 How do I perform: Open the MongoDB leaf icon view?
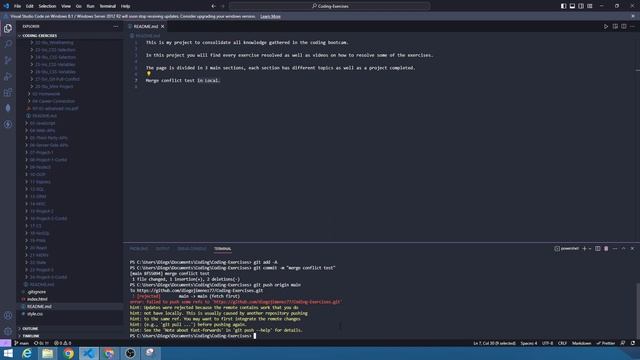[x=8, y=108]
